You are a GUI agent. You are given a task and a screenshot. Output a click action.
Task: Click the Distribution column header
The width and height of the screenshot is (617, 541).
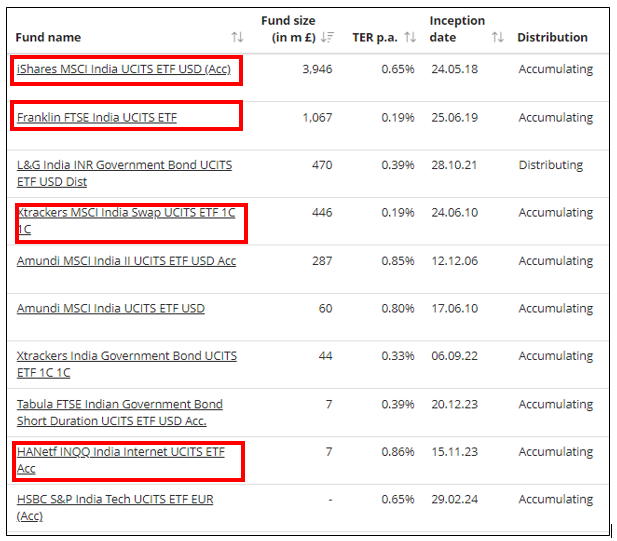[x=552, y=37]
